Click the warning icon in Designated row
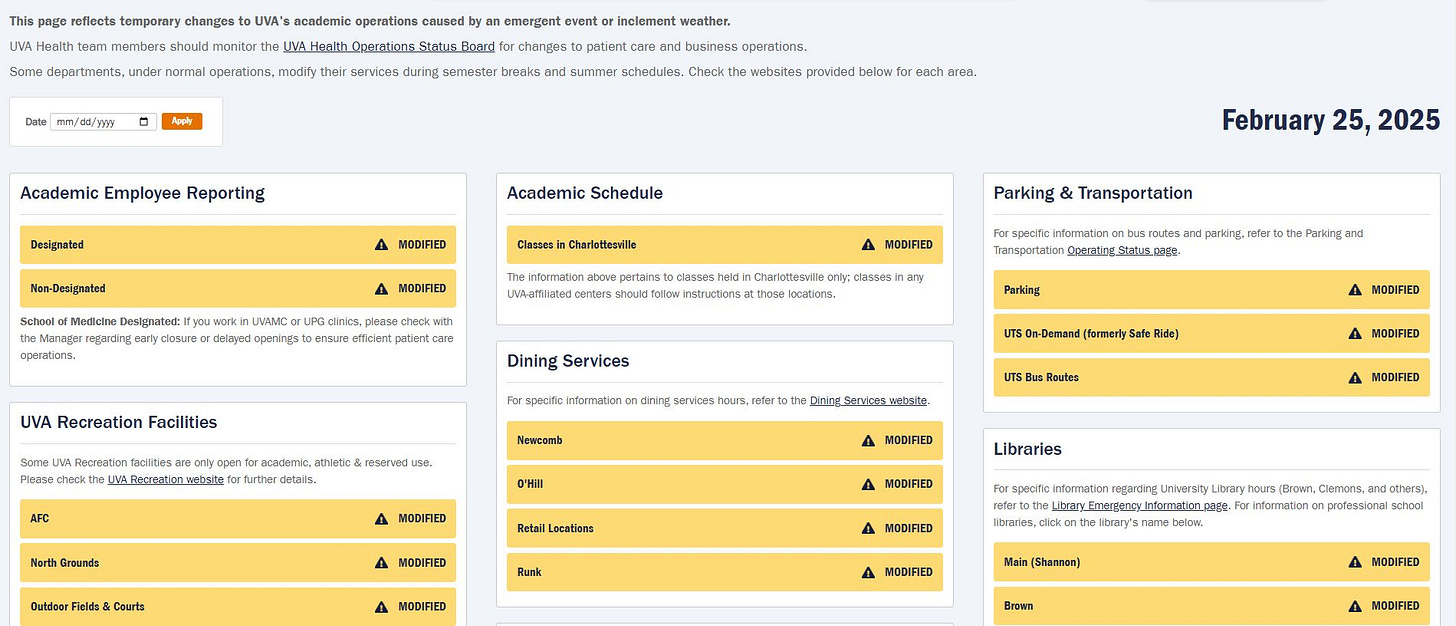 pyautogui.click(x=381, y=244)
